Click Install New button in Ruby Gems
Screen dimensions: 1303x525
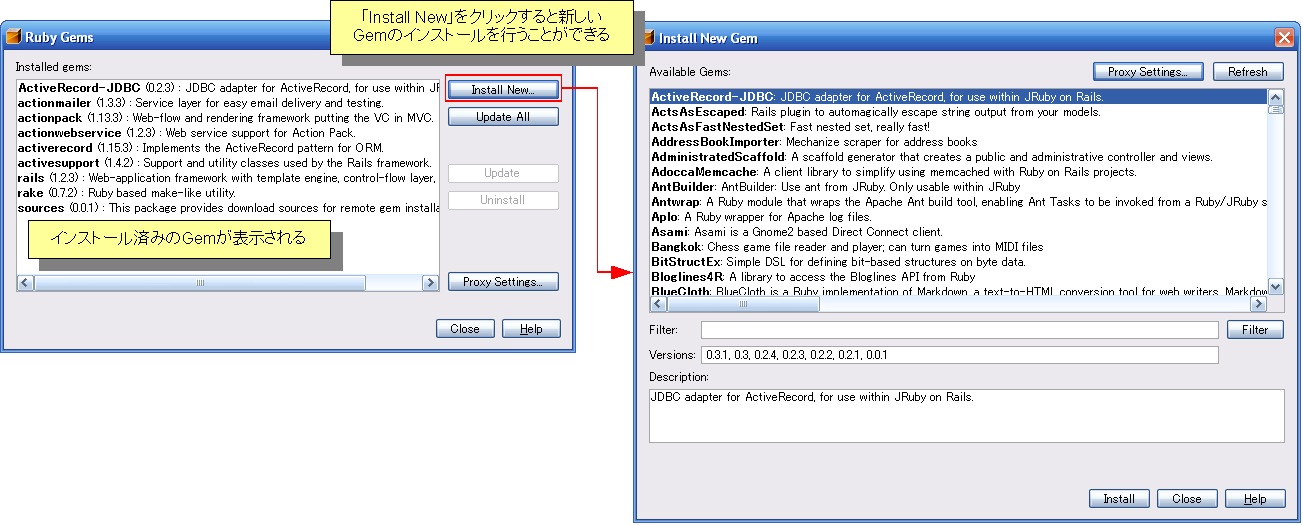click(503, 89)
